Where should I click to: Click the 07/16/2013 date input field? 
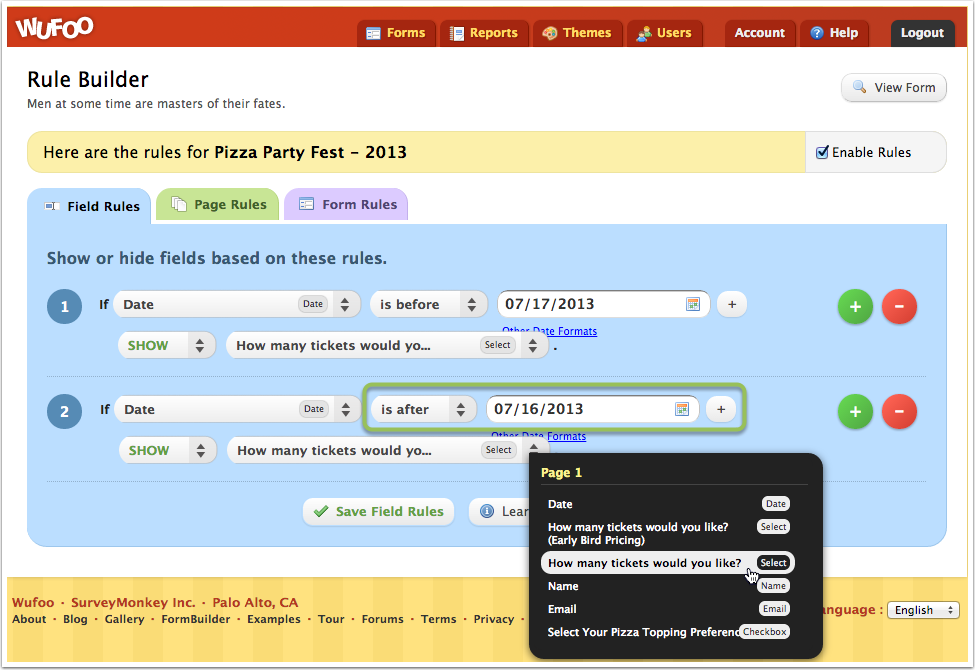click(x=592, y=409)
